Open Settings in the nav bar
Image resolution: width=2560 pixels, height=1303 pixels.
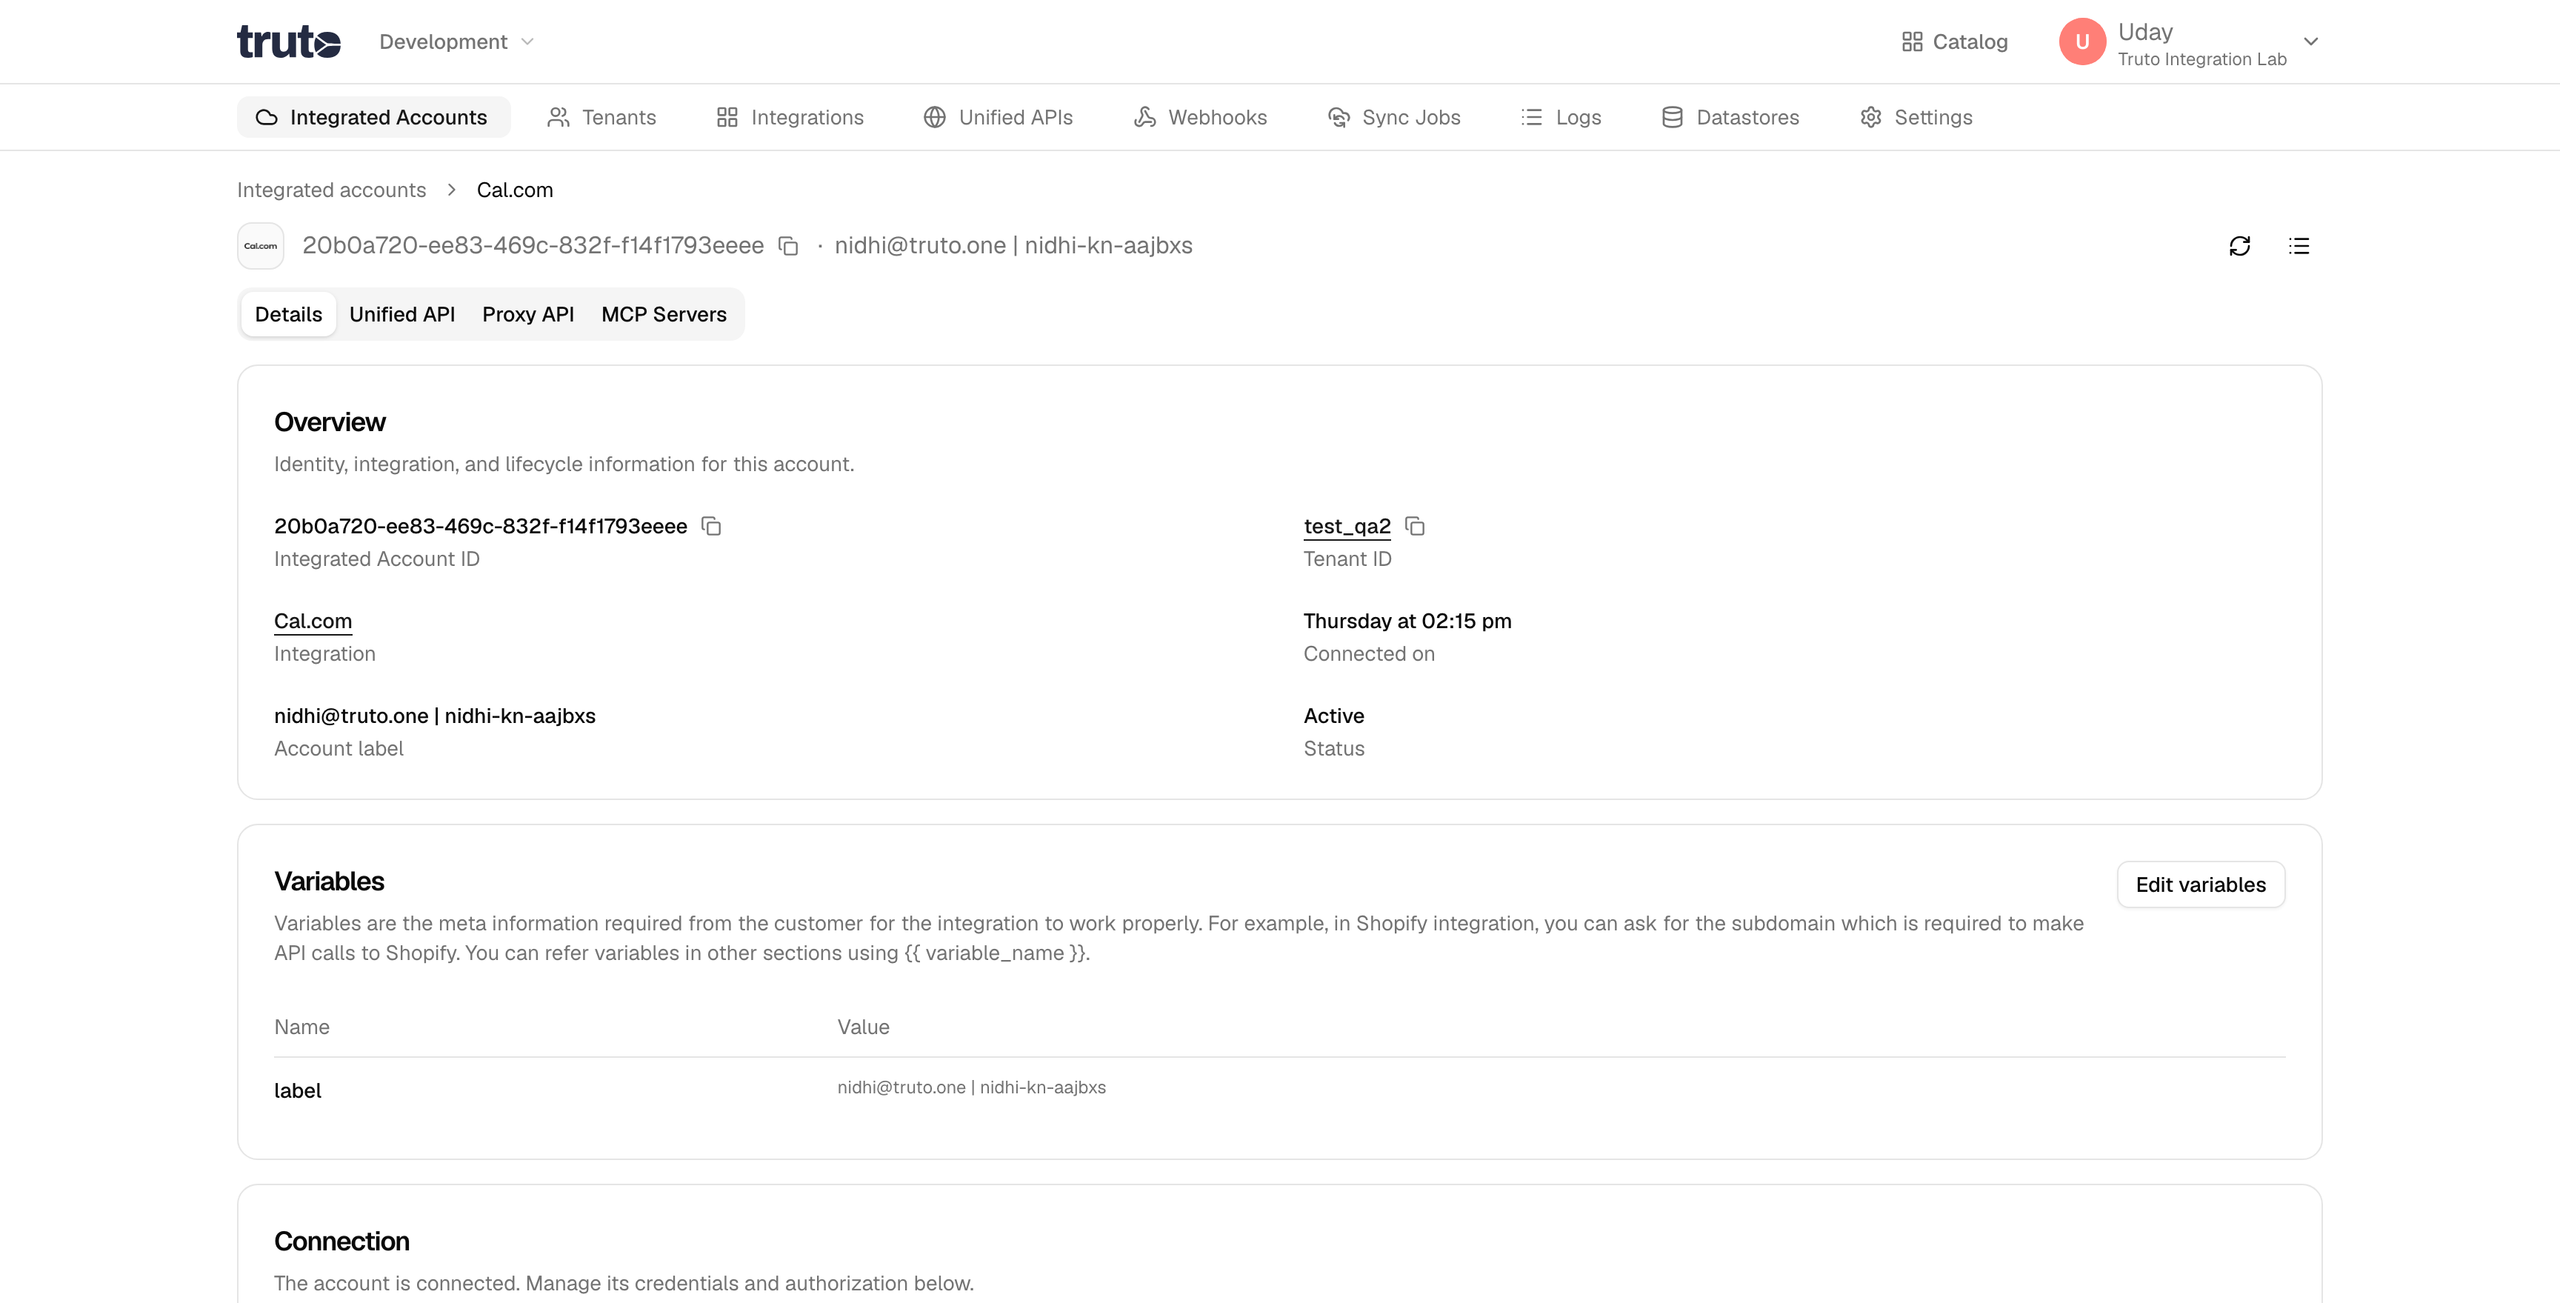tap(1916, 117)
